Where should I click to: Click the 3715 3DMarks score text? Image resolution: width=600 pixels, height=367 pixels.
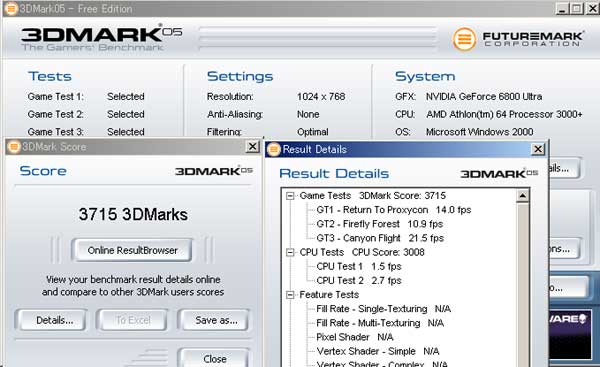tap(133, 214)
